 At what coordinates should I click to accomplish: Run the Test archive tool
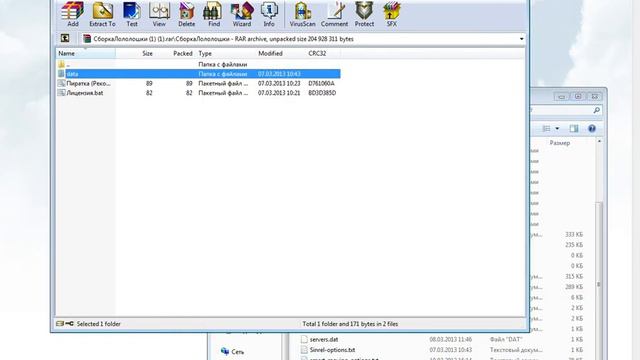tap(132, 14)
